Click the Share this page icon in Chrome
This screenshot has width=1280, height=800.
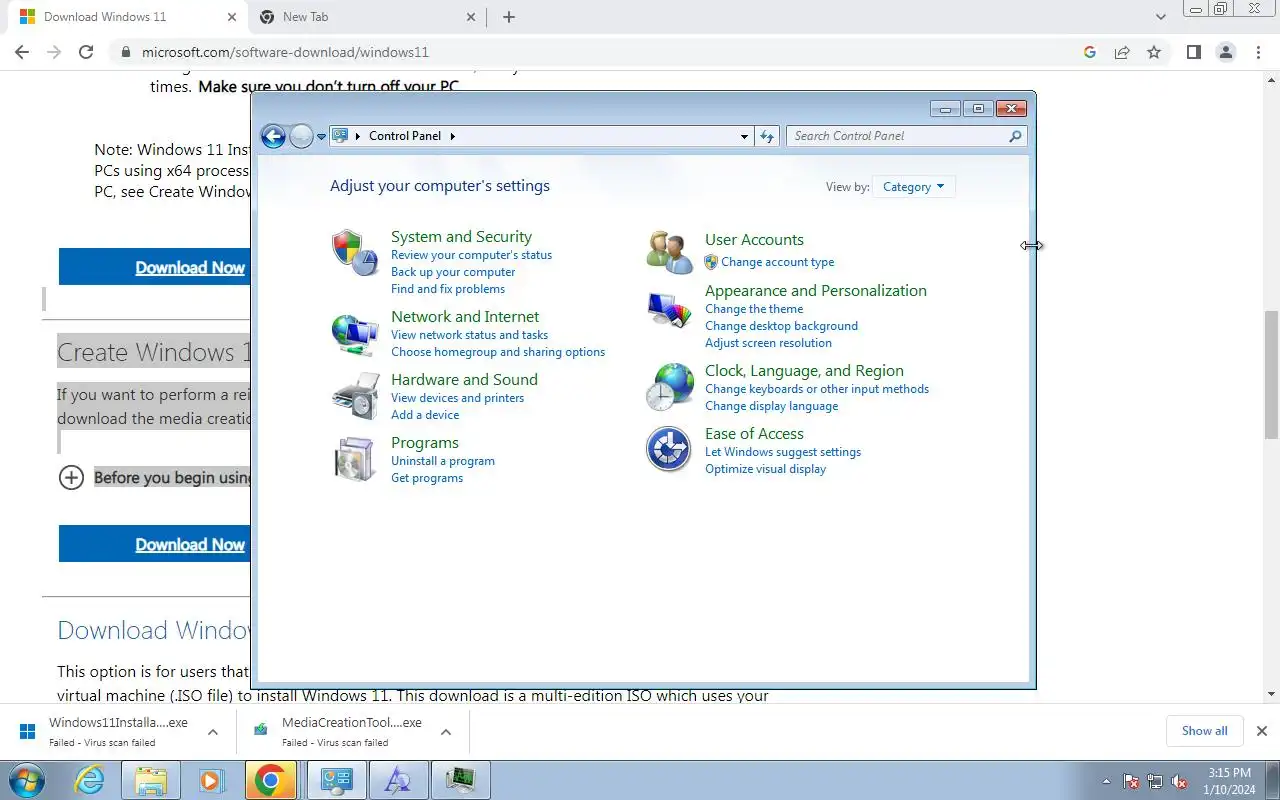[1122, 52]
